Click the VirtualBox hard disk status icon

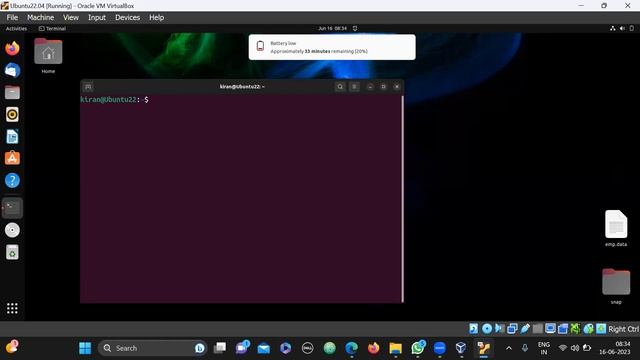473,328
